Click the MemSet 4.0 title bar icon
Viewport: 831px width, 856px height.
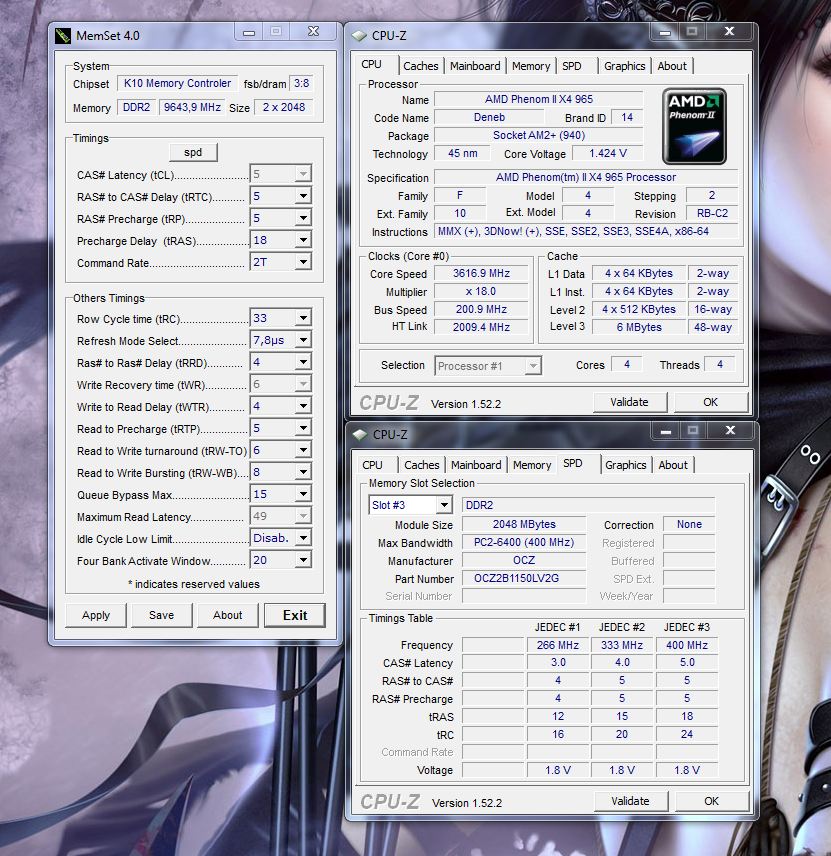tap(63, 35)
